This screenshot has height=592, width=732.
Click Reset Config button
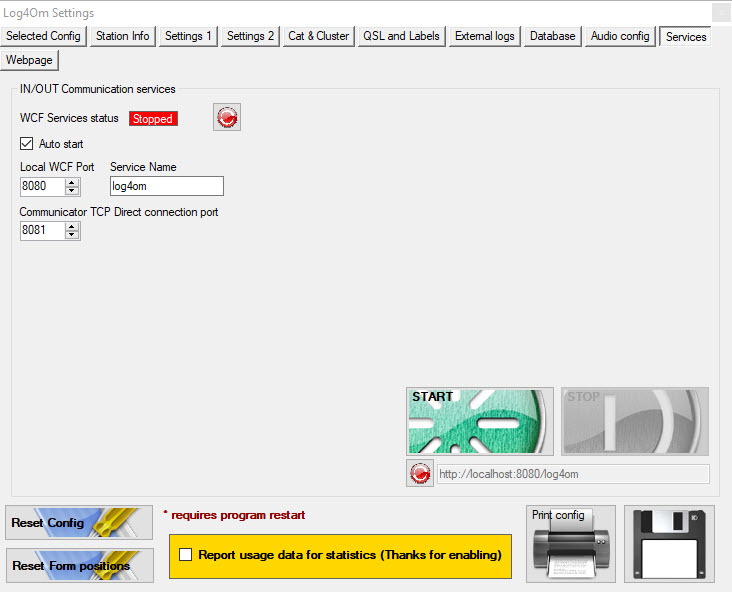[79, 522]
